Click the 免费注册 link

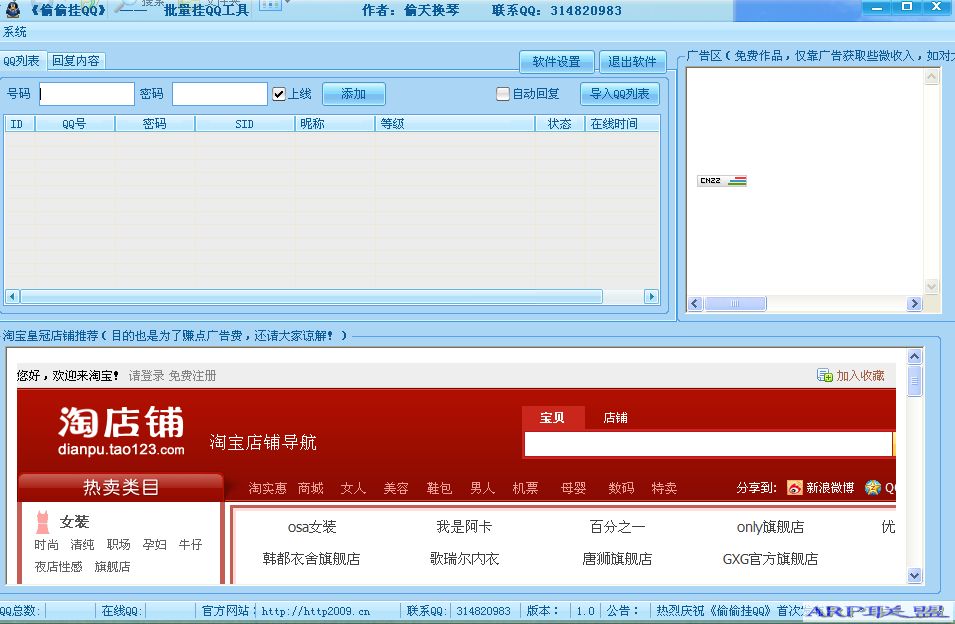coord(192,376)
